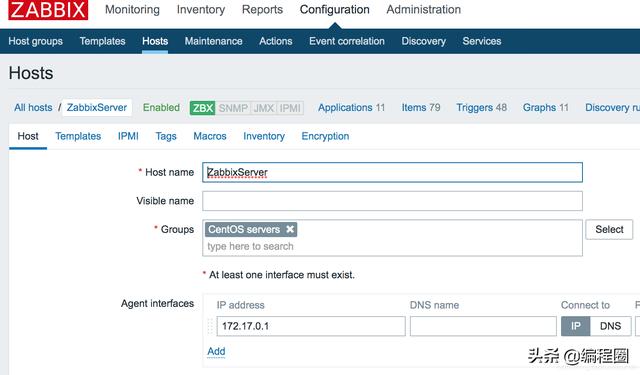Screen dimensions: 640x375
Task: Click the Enabled status link
Action: [161, 108]
